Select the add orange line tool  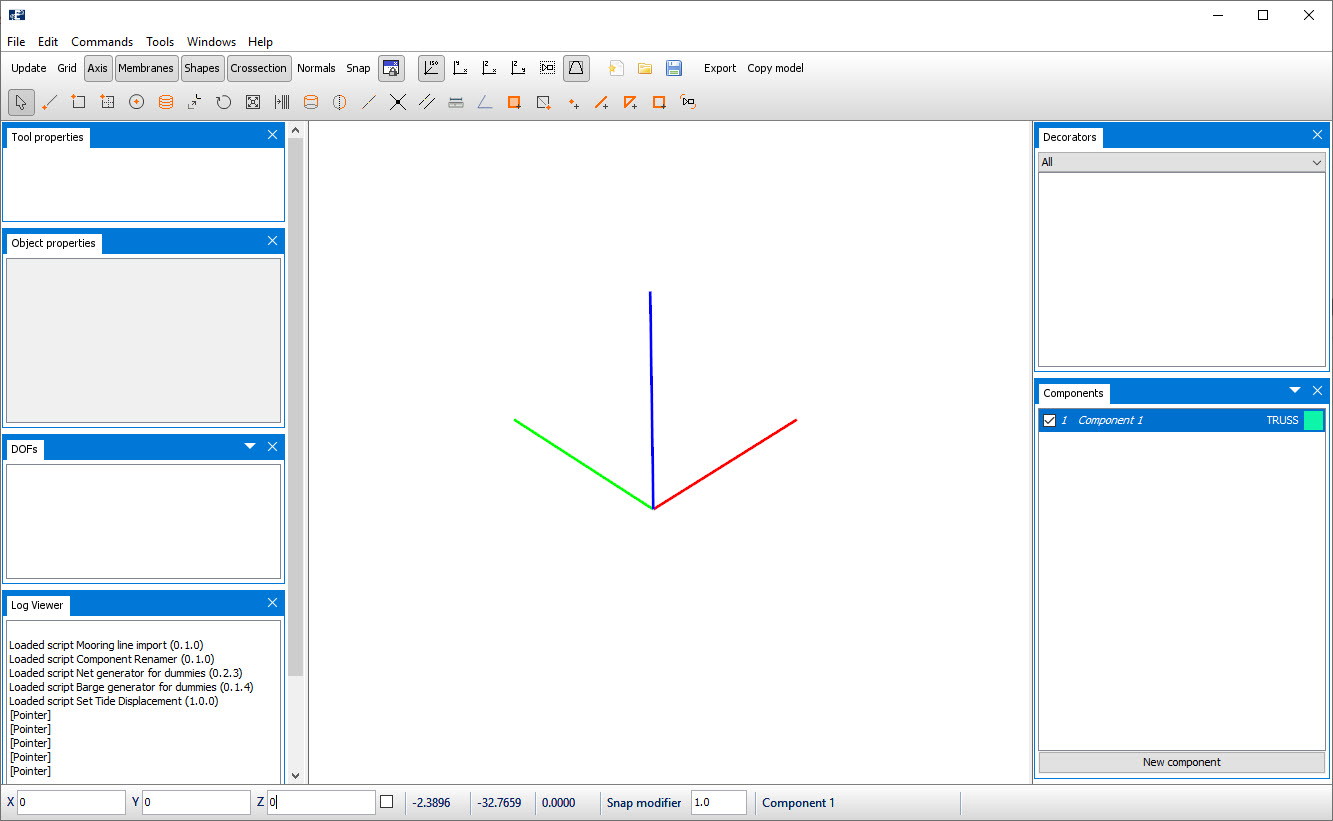tap(602, 102)
